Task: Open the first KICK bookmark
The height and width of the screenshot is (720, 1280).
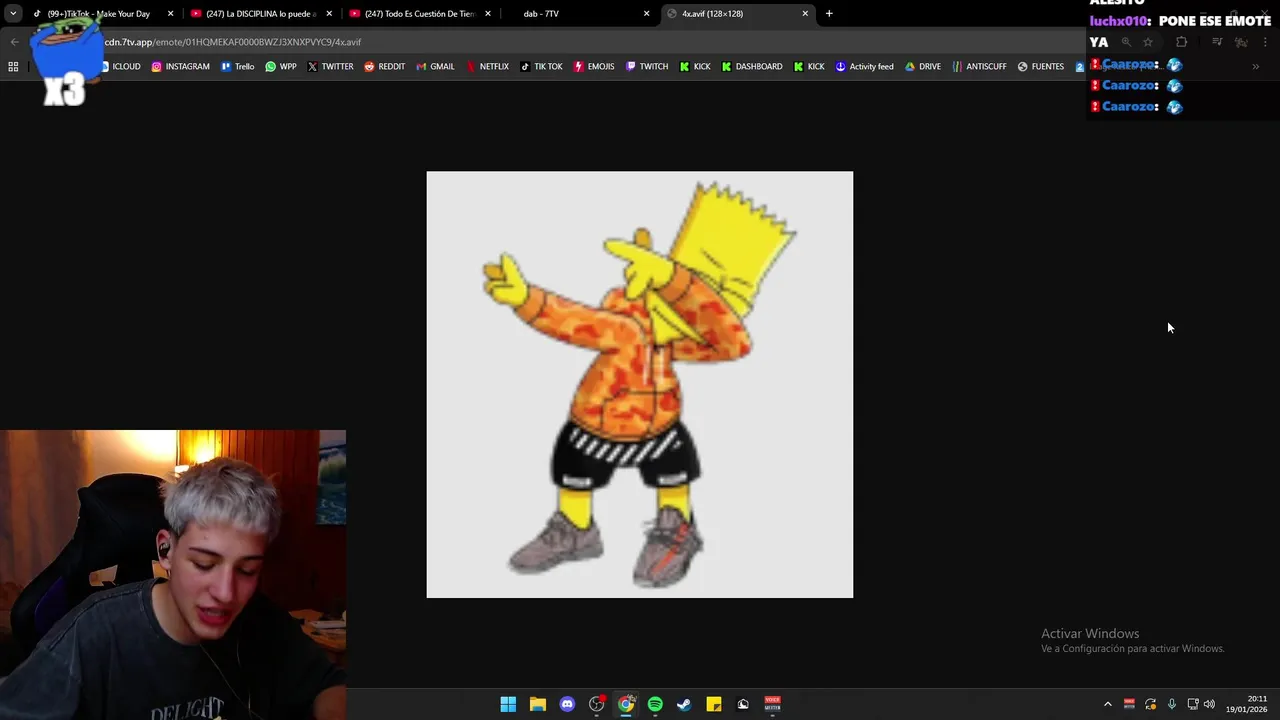Action: coord(695,67)
